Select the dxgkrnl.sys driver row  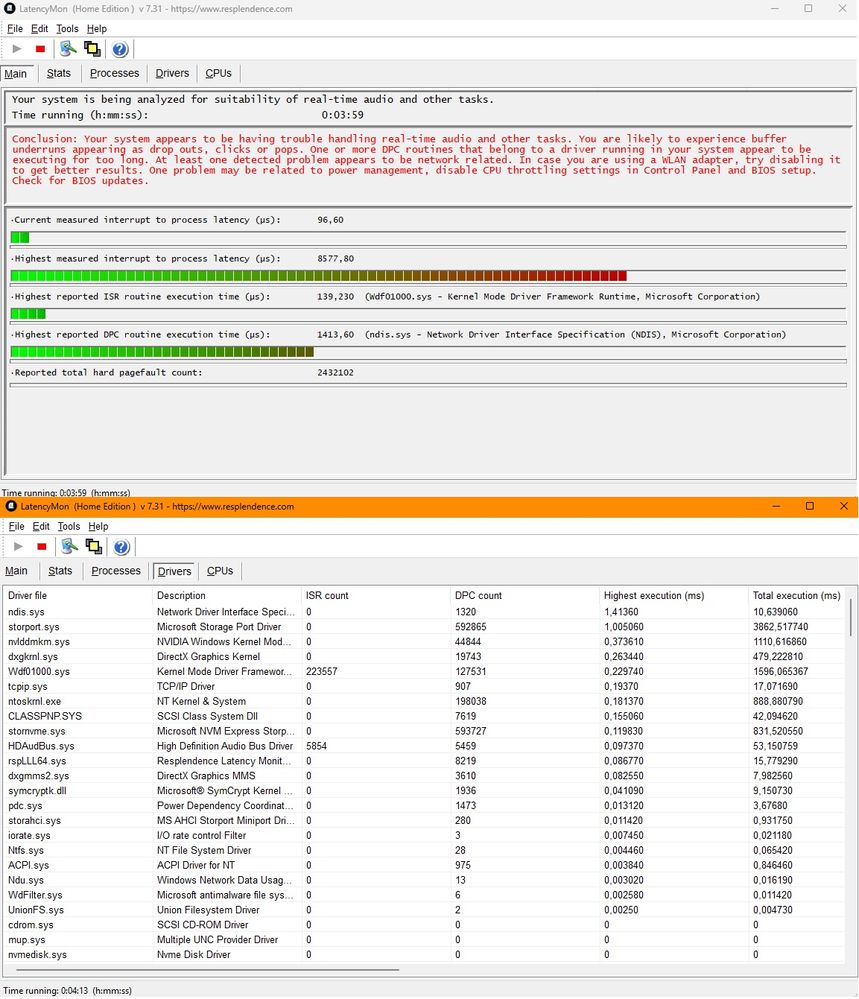coord(424,656)
